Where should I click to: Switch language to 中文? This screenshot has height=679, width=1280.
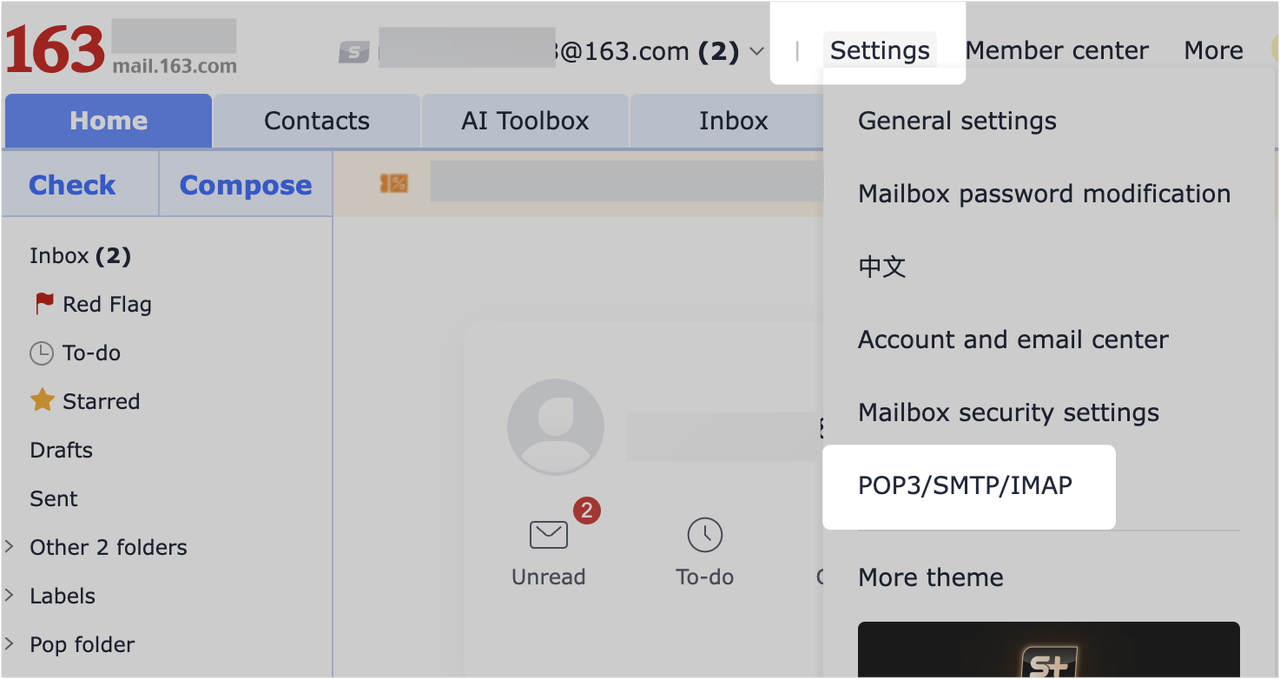pos(882,267)
